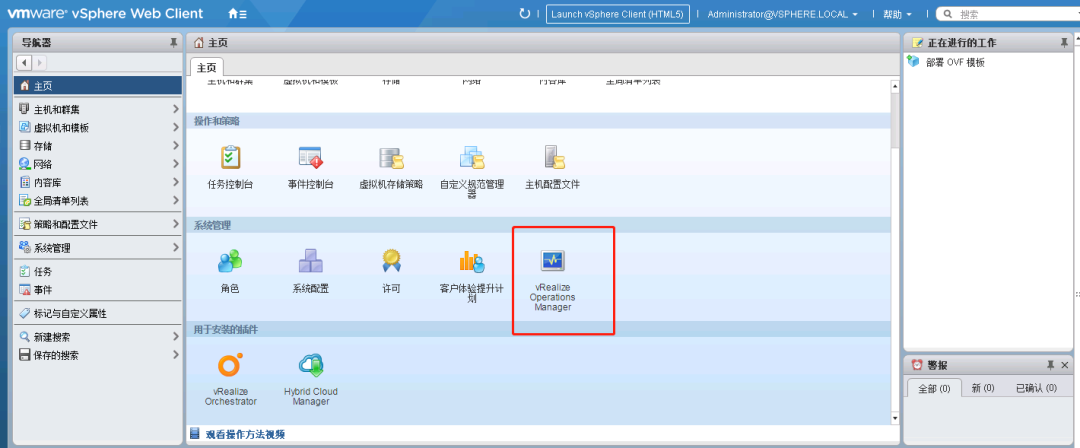Click the search magnifier icon
Screen dimensions: 1080x448
coord(948,14)
